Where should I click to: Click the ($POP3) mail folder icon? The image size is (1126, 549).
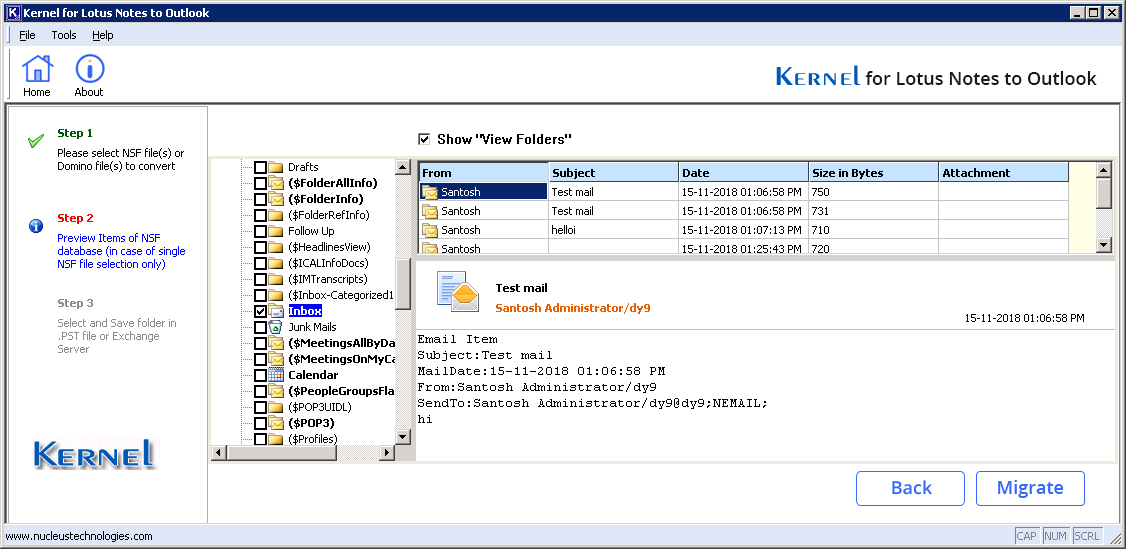(276, 423)
